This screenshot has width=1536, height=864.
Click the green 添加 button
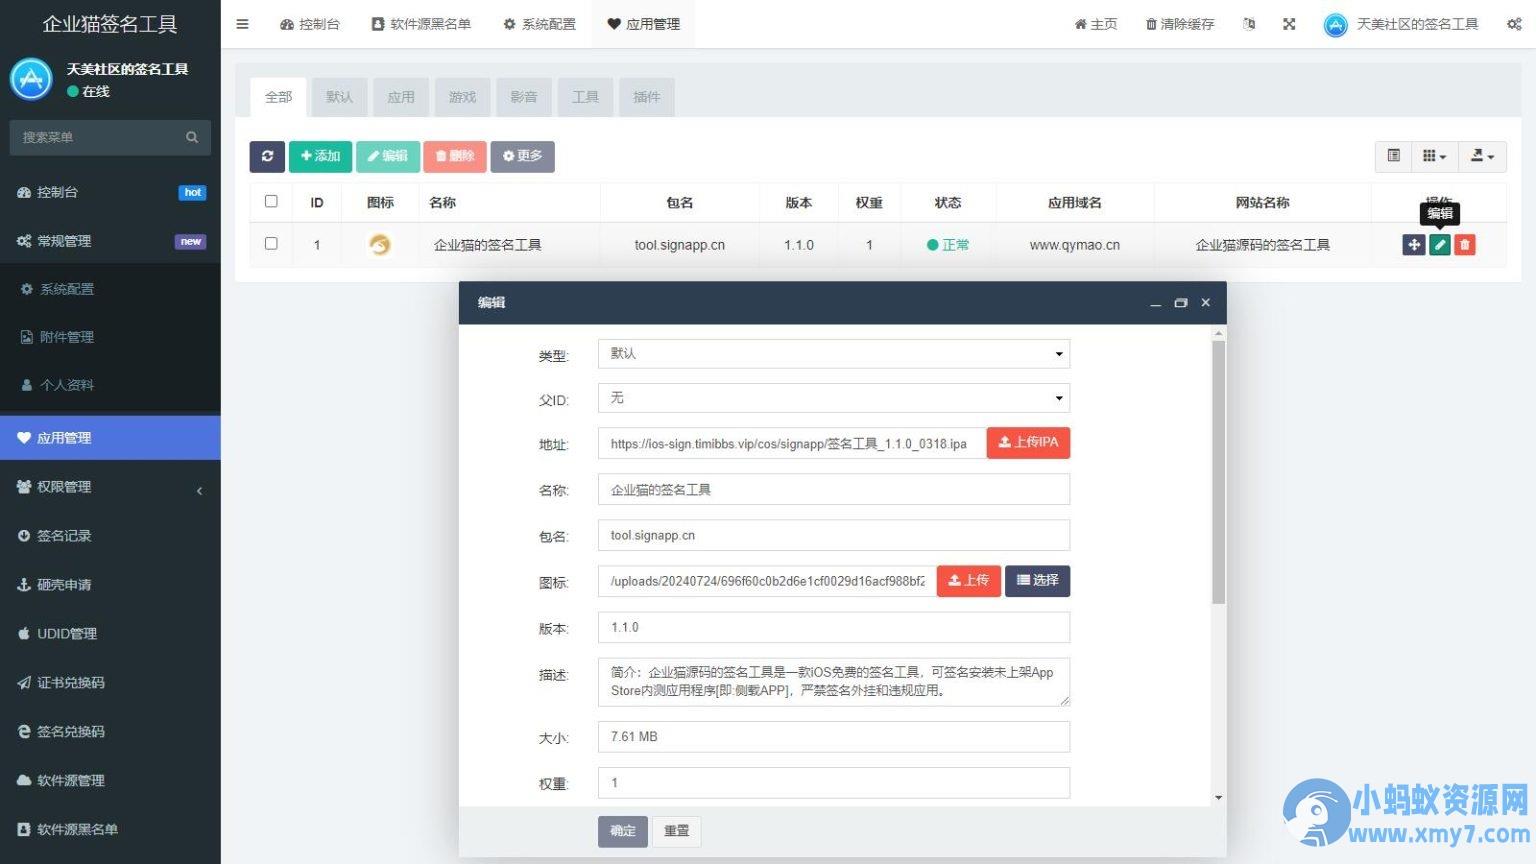(320, 156)
